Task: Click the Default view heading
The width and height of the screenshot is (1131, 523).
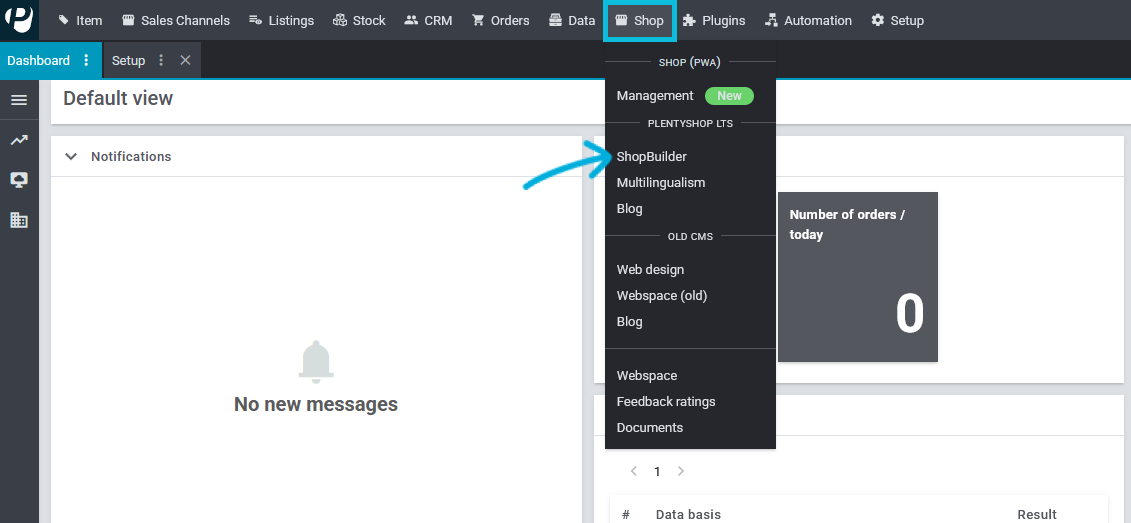Action: pyautogui.click(x=118, y=98)
